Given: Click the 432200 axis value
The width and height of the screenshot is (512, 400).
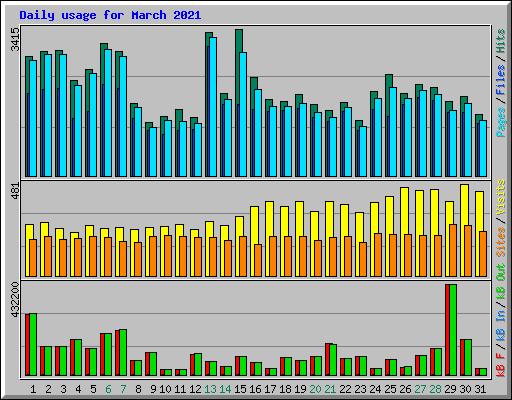Looking at the screenshot, I should pos(15,299).
